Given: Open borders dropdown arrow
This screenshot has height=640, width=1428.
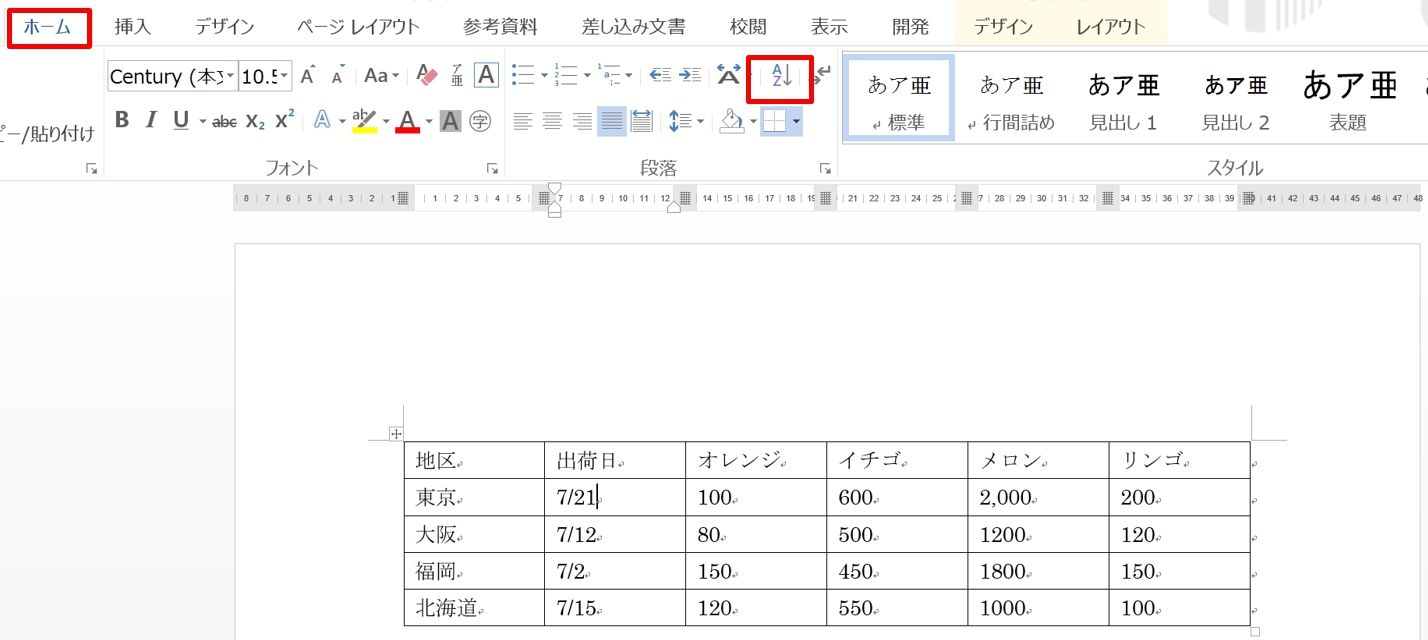Looking at the screenshot, I should coord(796,122).
